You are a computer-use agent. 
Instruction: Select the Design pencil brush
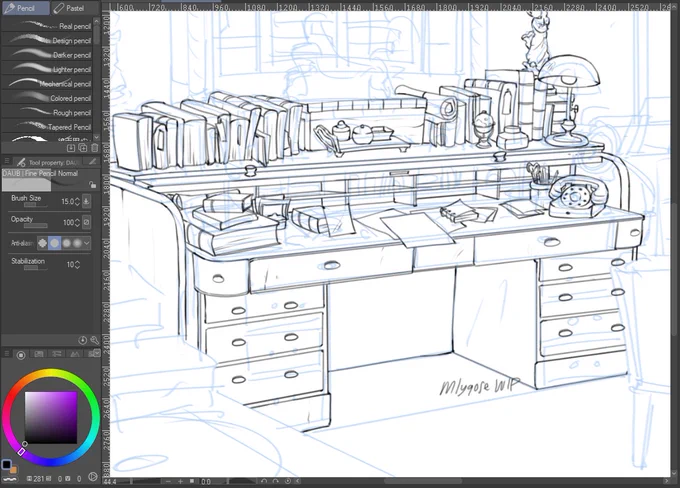pyautogui.click(x=47, y=40)
